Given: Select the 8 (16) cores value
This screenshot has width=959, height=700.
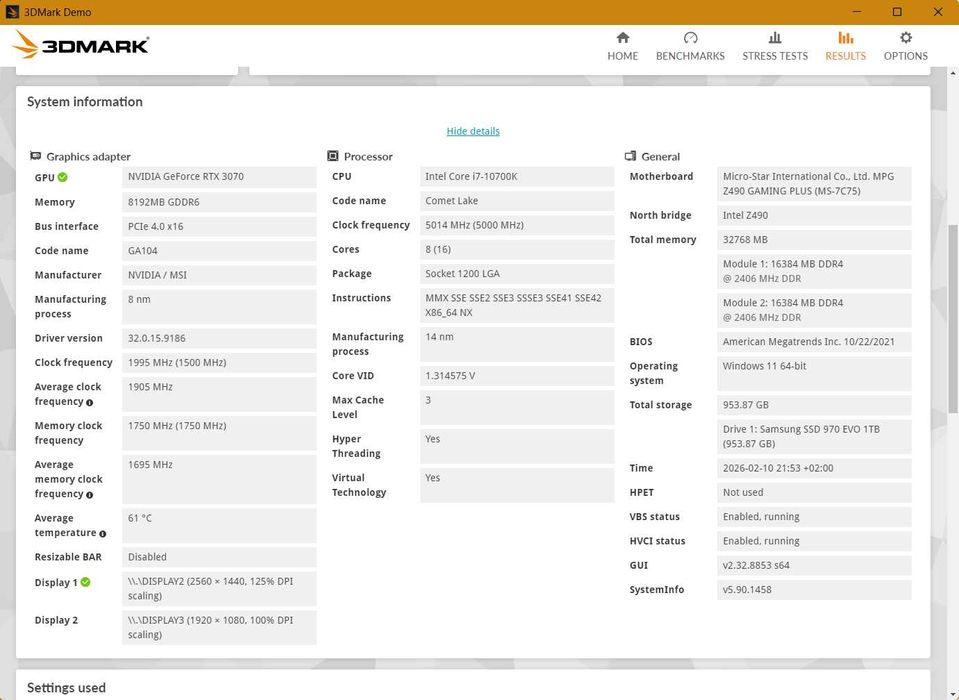Looking at the screenshot, I should pyautogui.click(x=517, y=249).
